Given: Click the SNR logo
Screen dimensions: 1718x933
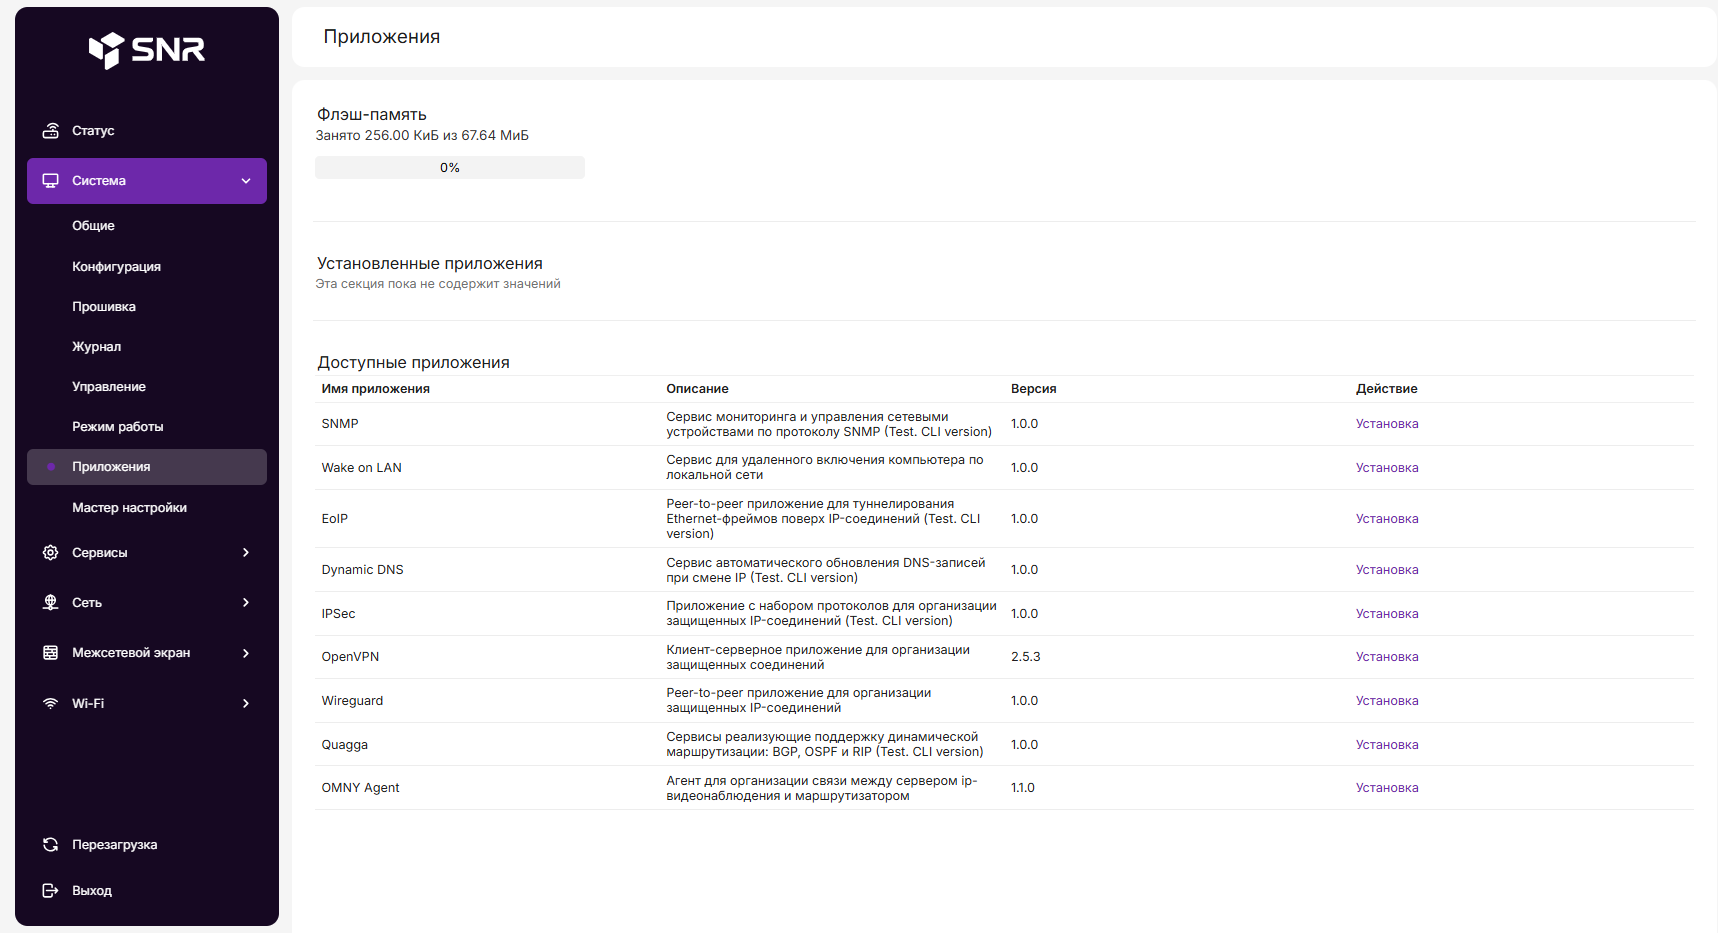Looking at the screenshot, I should pyautogui.click(x=147, y=49).
